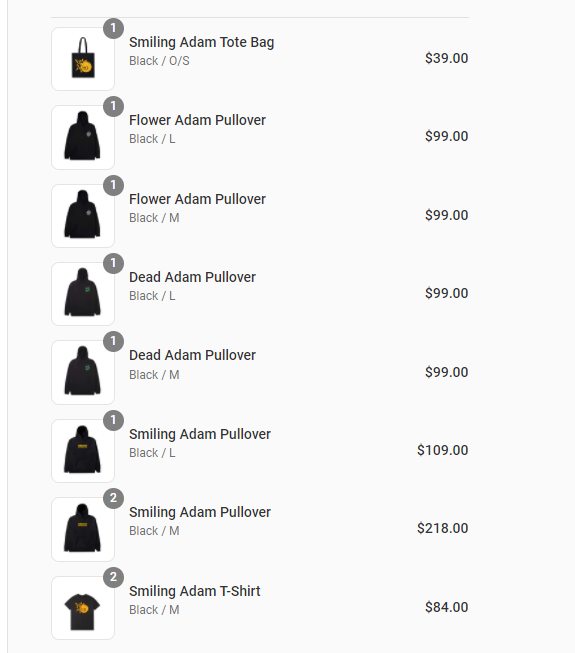Click quantity badge on Smiling Adam Pullover L
Viewport: 575px width, 653px height.
click(x=113, y=420)
